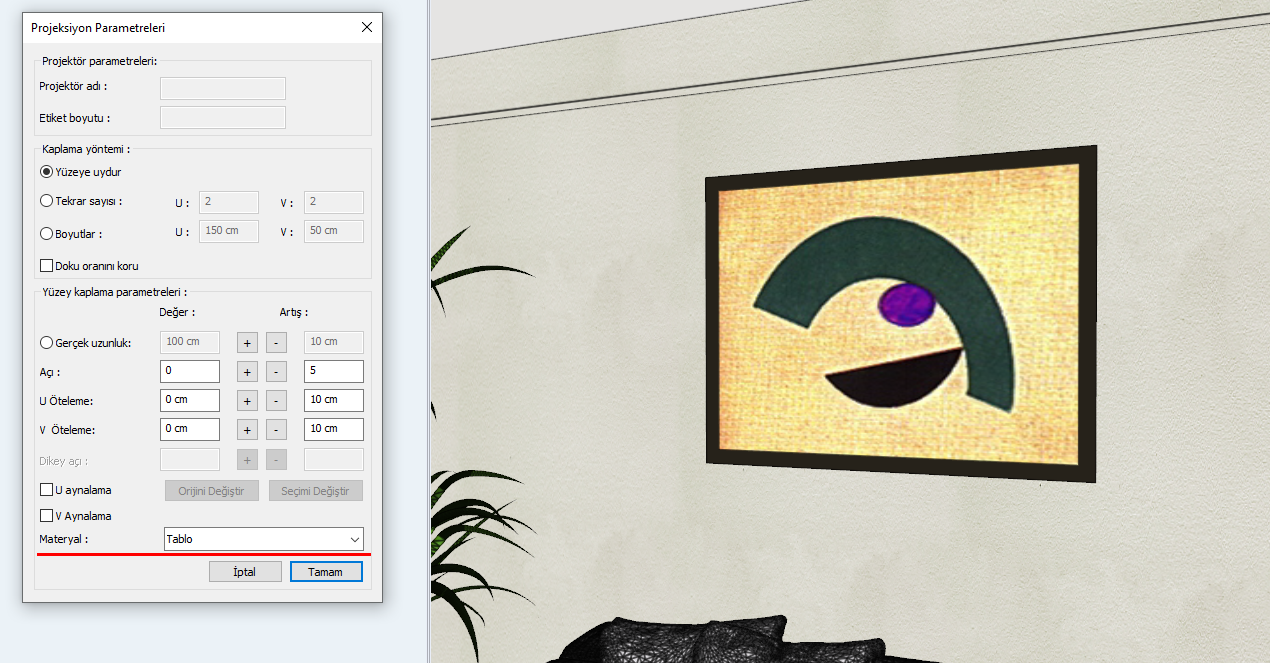Open the Materyal dropdown showing Tablo

pyautogui.click(x=264, y=539)
